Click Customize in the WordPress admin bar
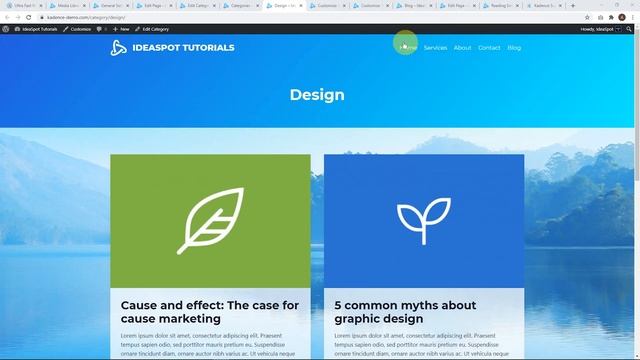Viewport: 640px width, 360px height. 77,29
